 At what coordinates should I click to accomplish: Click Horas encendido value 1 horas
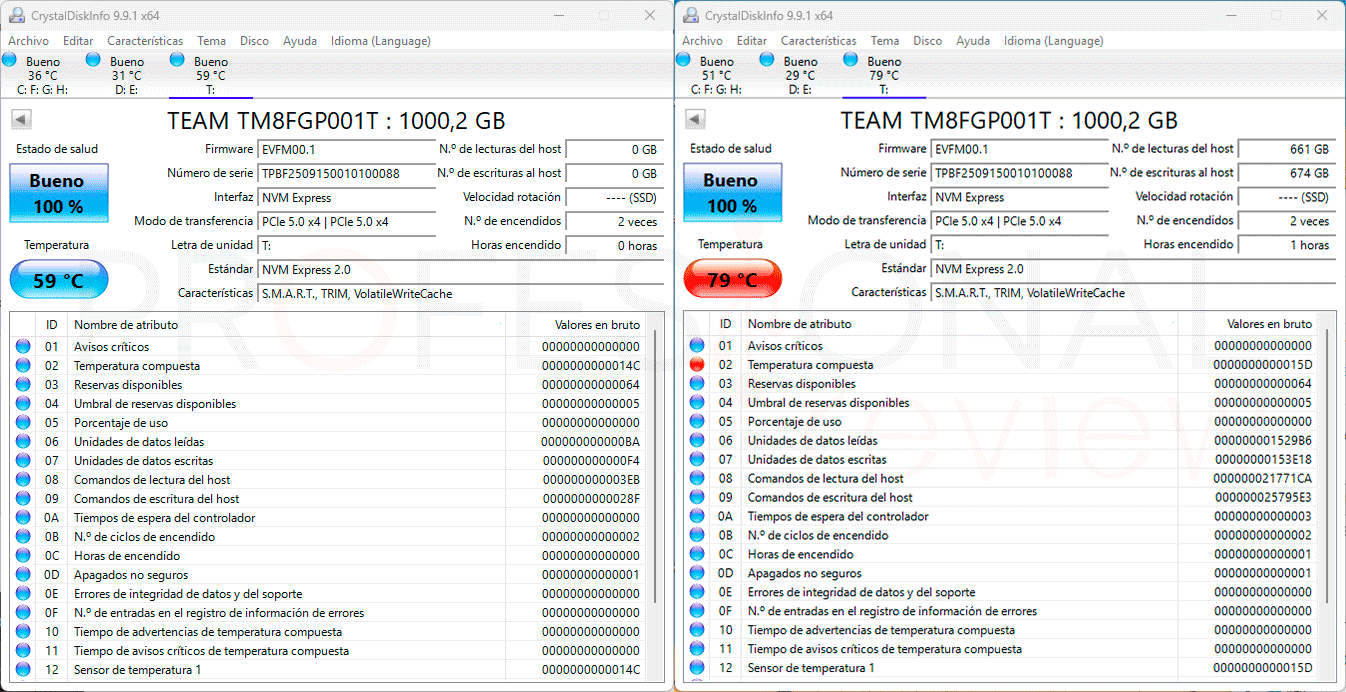(x=1285, y=245)
